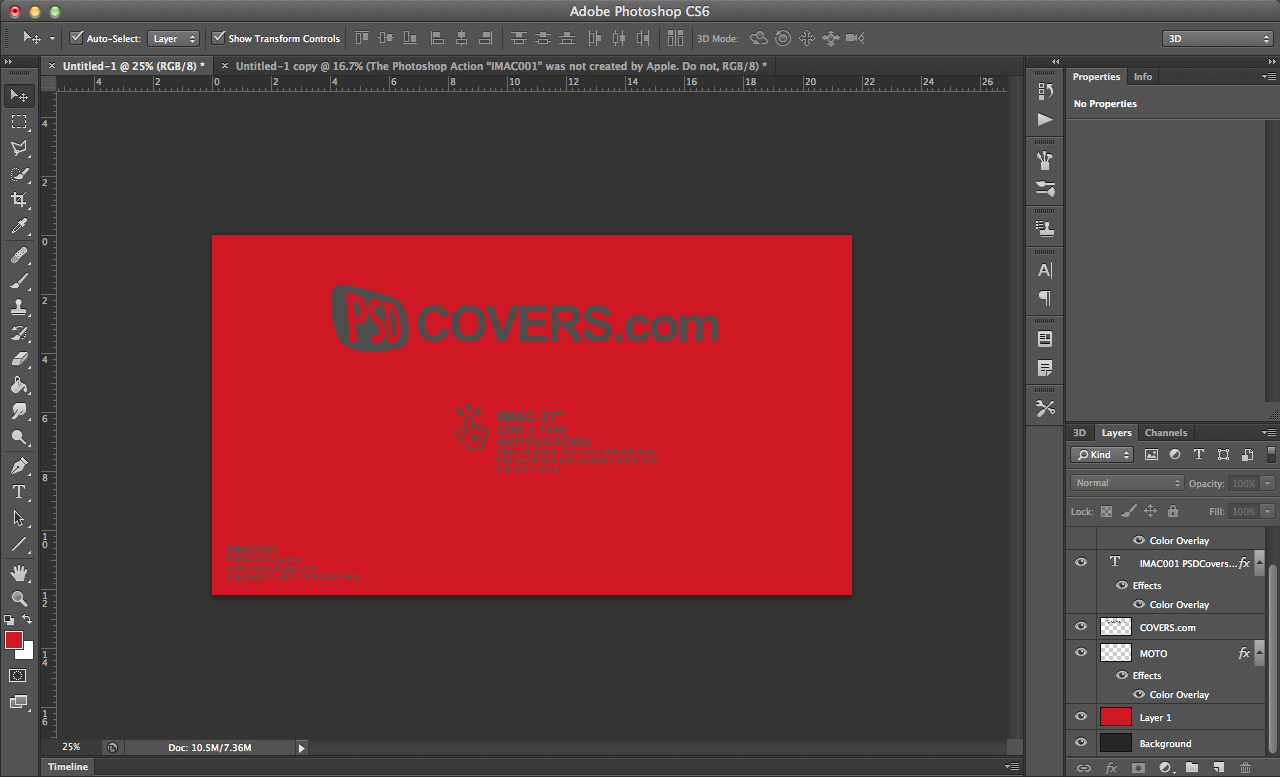Create a new layer from Layers panel
The height and width of the screenshot is (777, 1280).
[x=1218, y=768]
